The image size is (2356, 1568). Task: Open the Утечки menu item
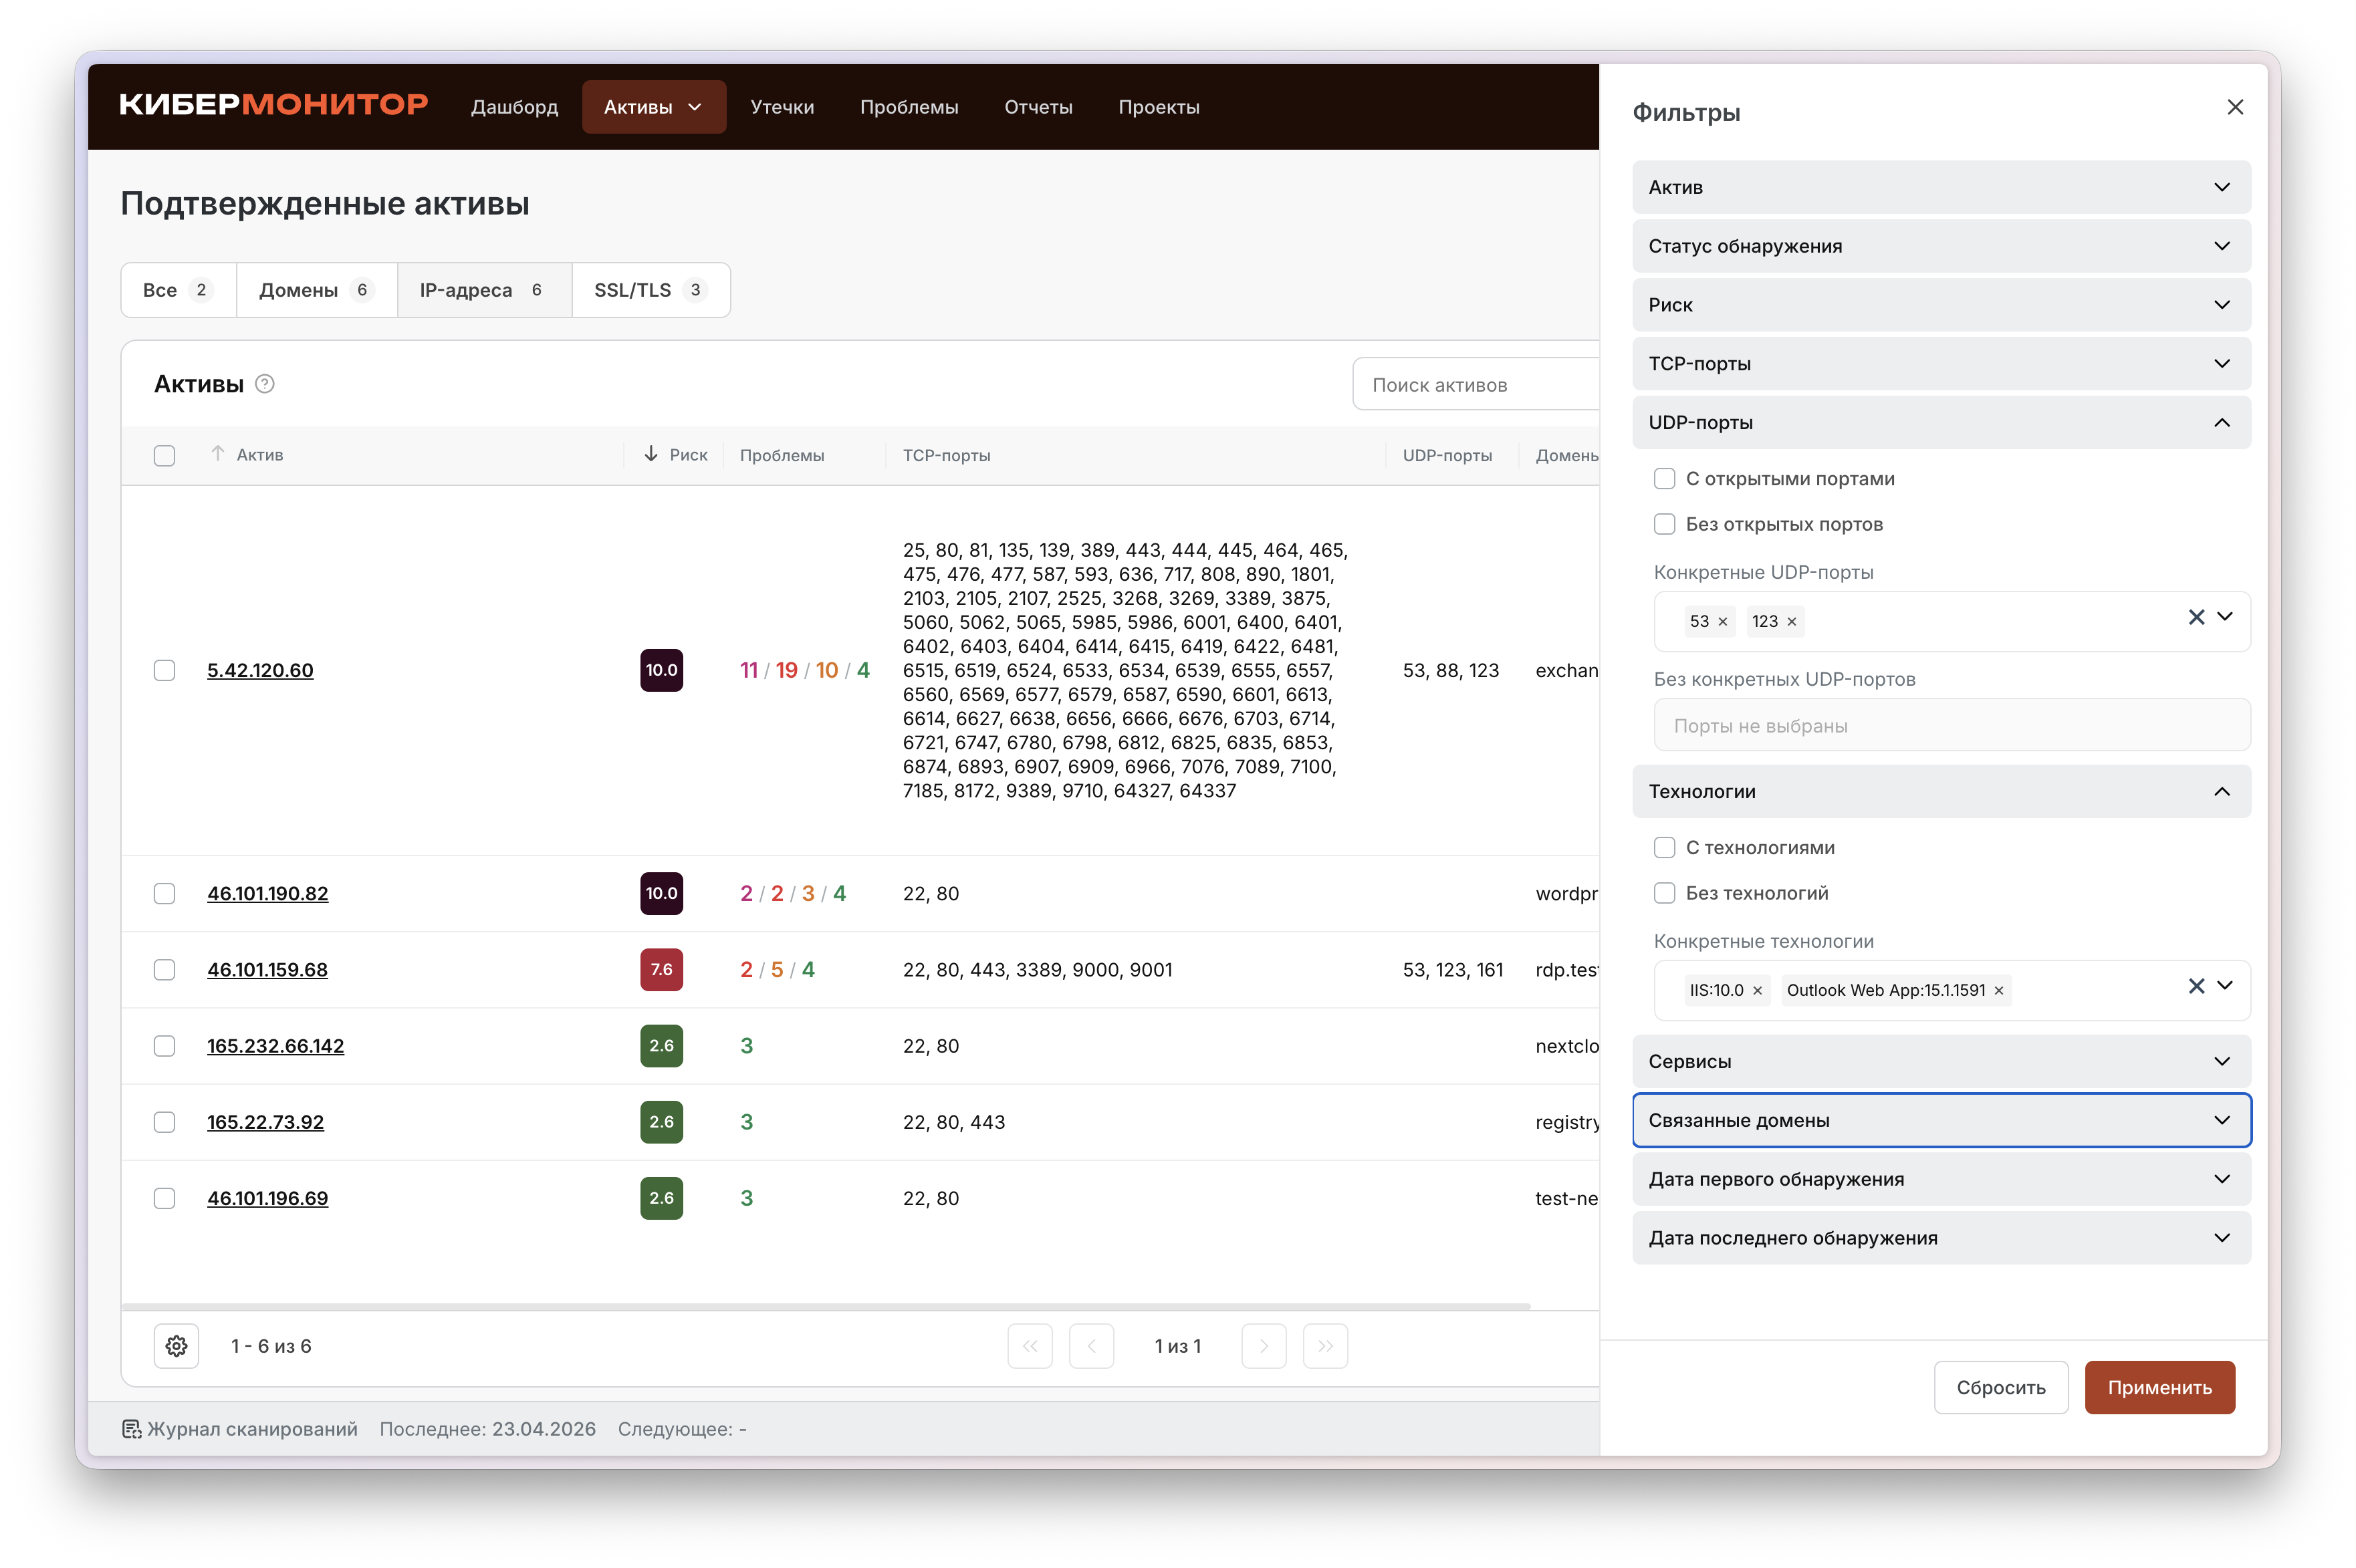782,107
